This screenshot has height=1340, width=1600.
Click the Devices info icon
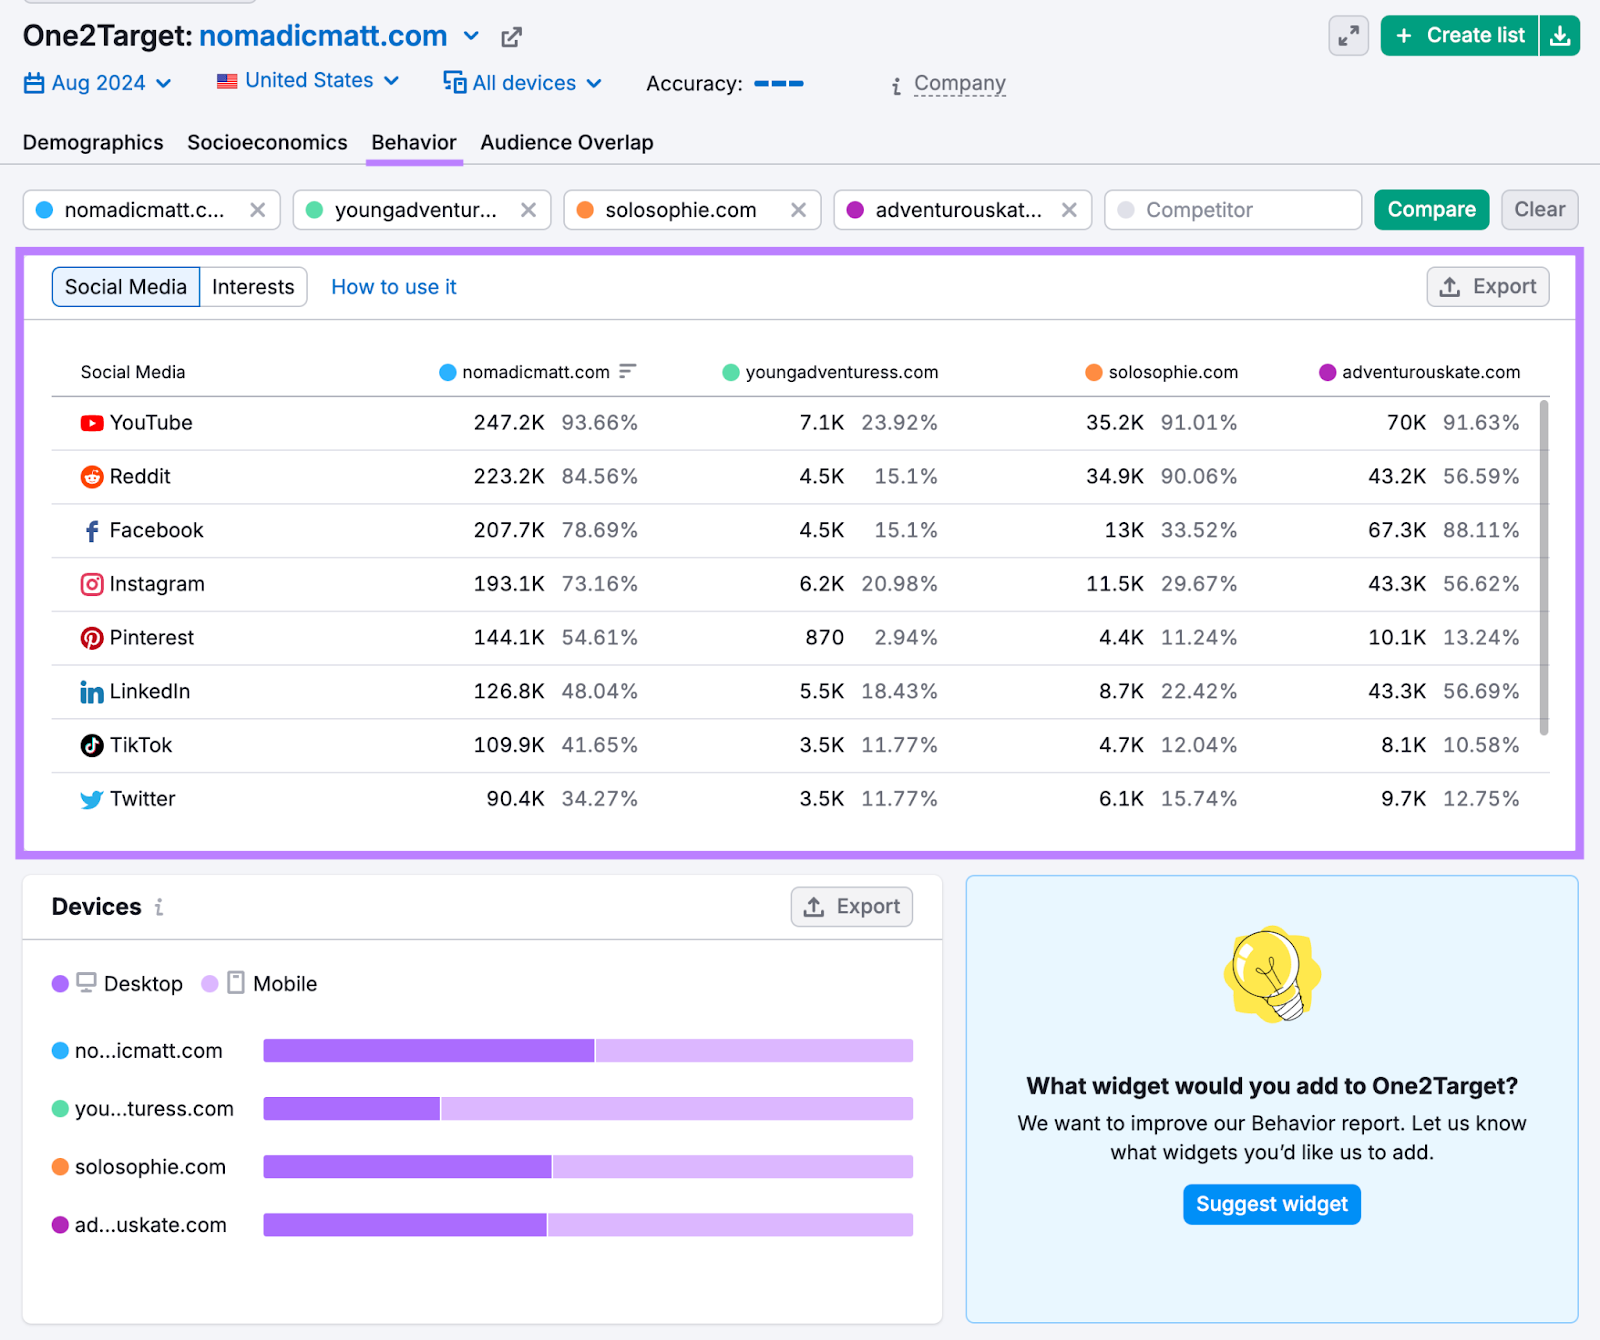[x=159, y=907]
